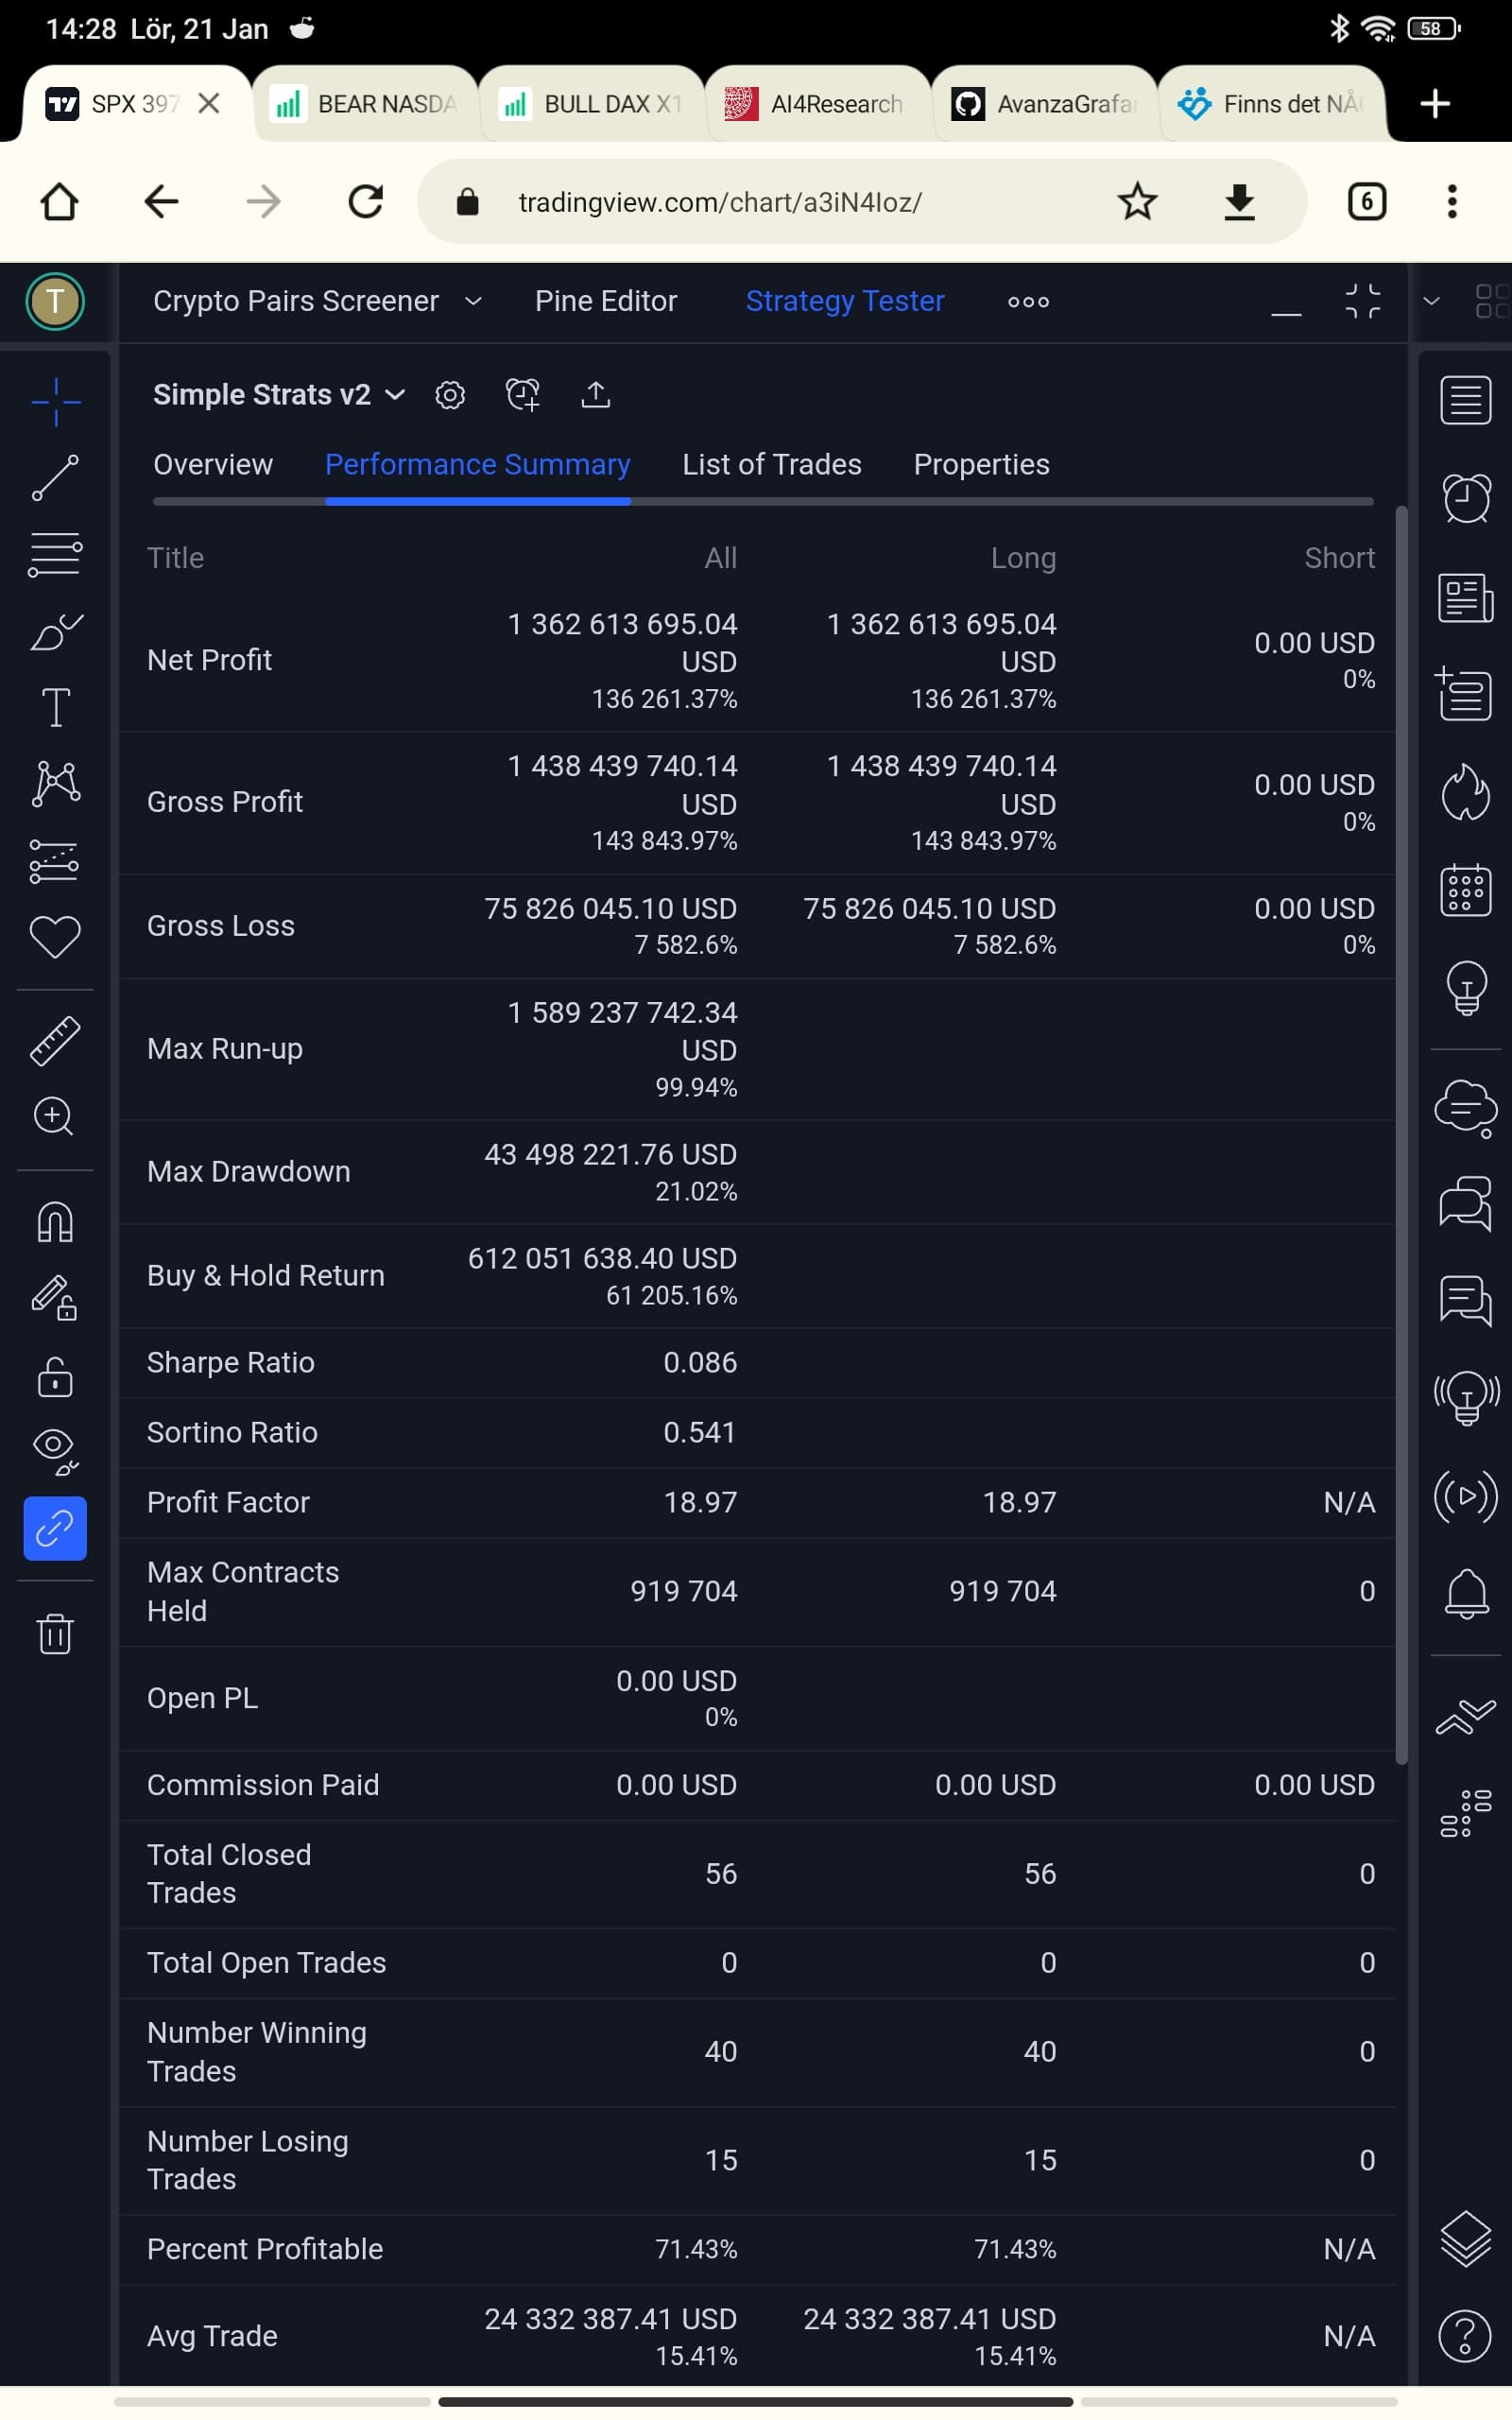Click the tradingview.com address bar
Screen dimensions: 1512x2420
coord(719,202)
